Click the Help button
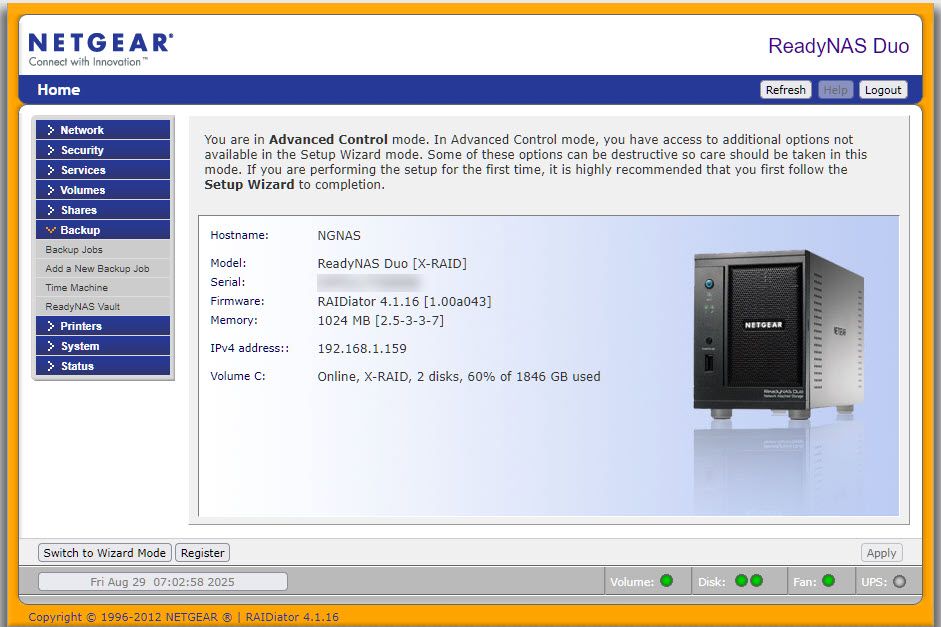This screenshot has height=627, width=941. click(x=835, y=89)
